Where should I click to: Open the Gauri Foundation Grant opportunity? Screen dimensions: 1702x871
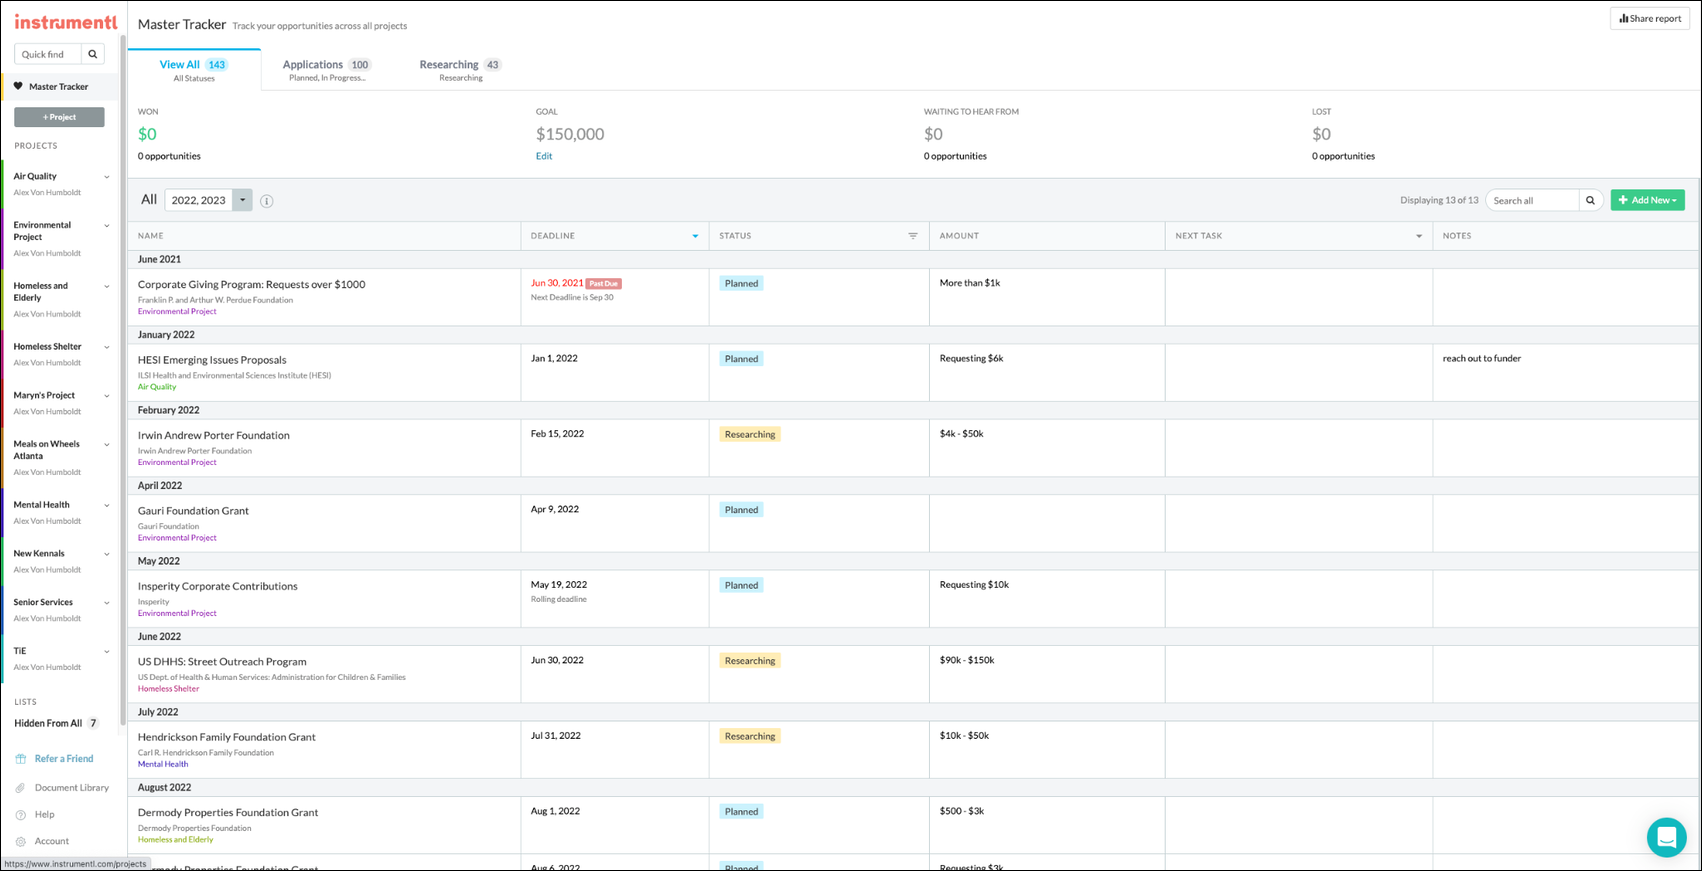pyautogui.click(x=193, y=511)
